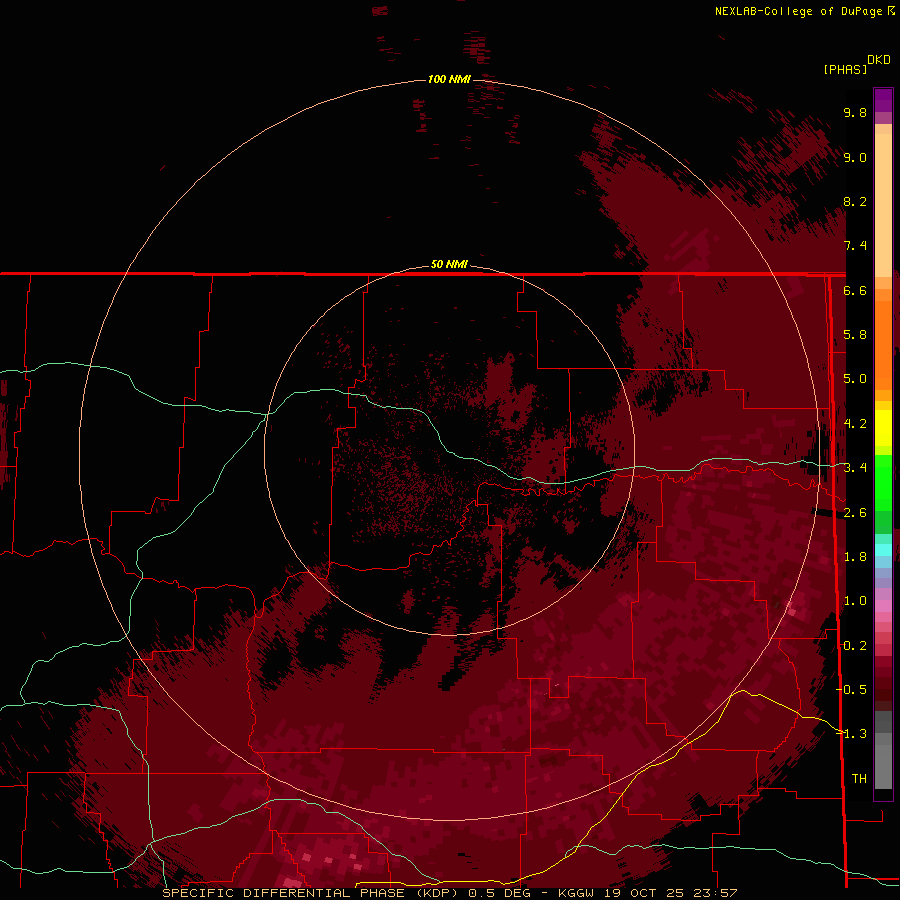Click the 6.6 value on color scale

point(855,290)
